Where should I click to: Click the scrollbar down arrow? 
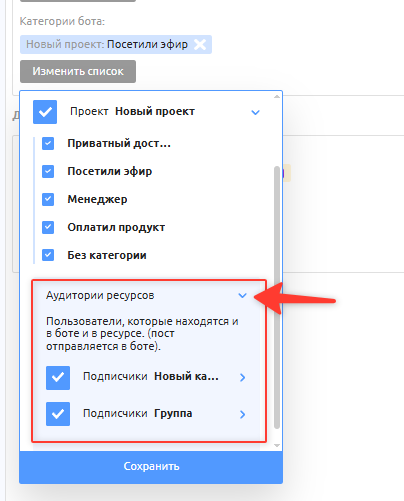pyautogui.click(x=277, y=445)
